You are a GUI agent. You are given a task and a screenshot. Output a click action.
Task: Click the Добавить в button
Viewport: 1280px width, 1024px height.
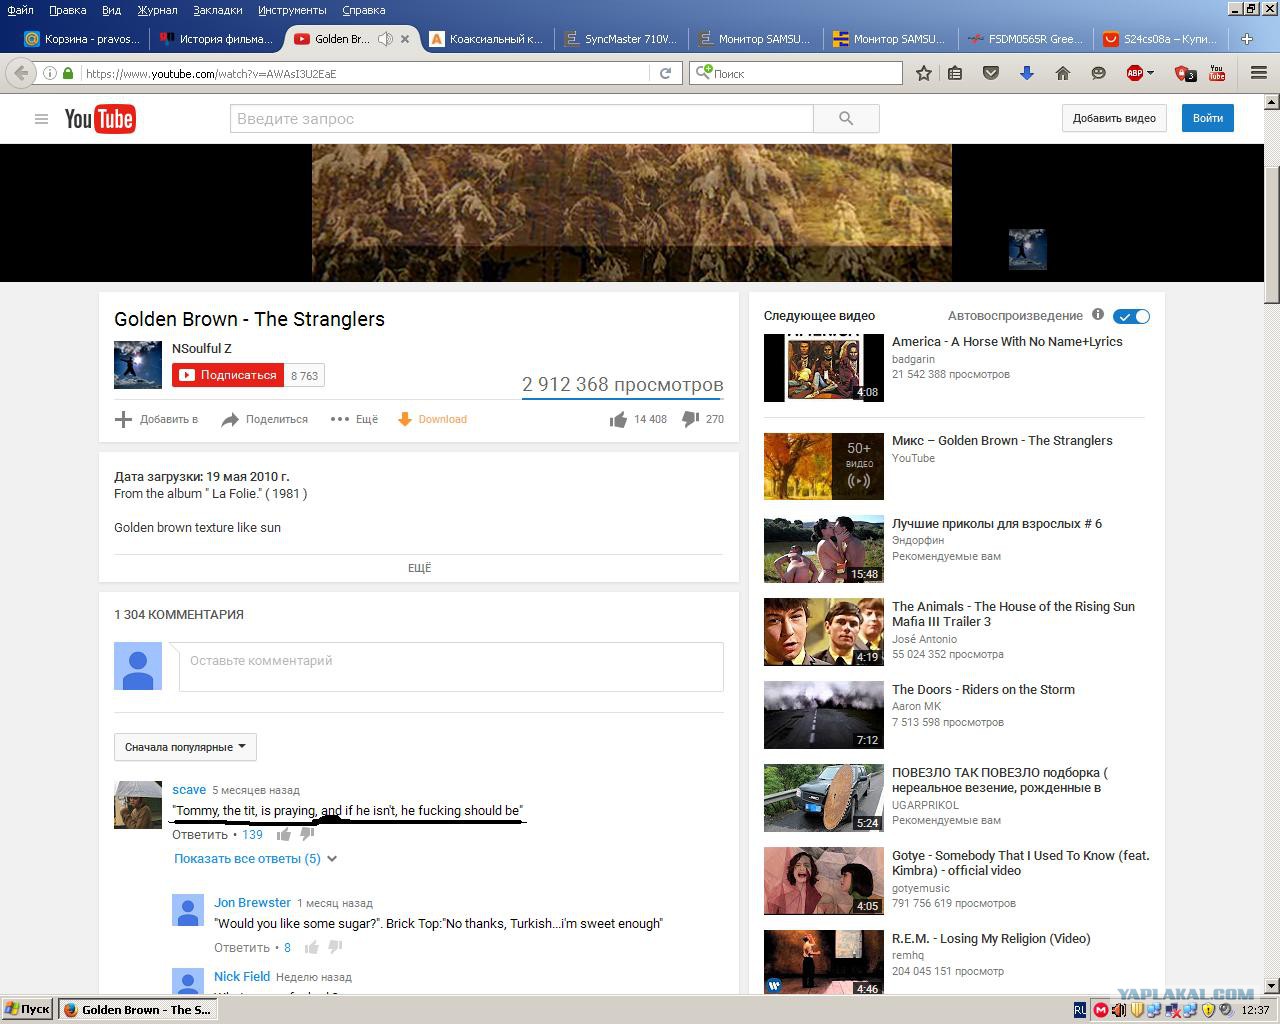156,419
